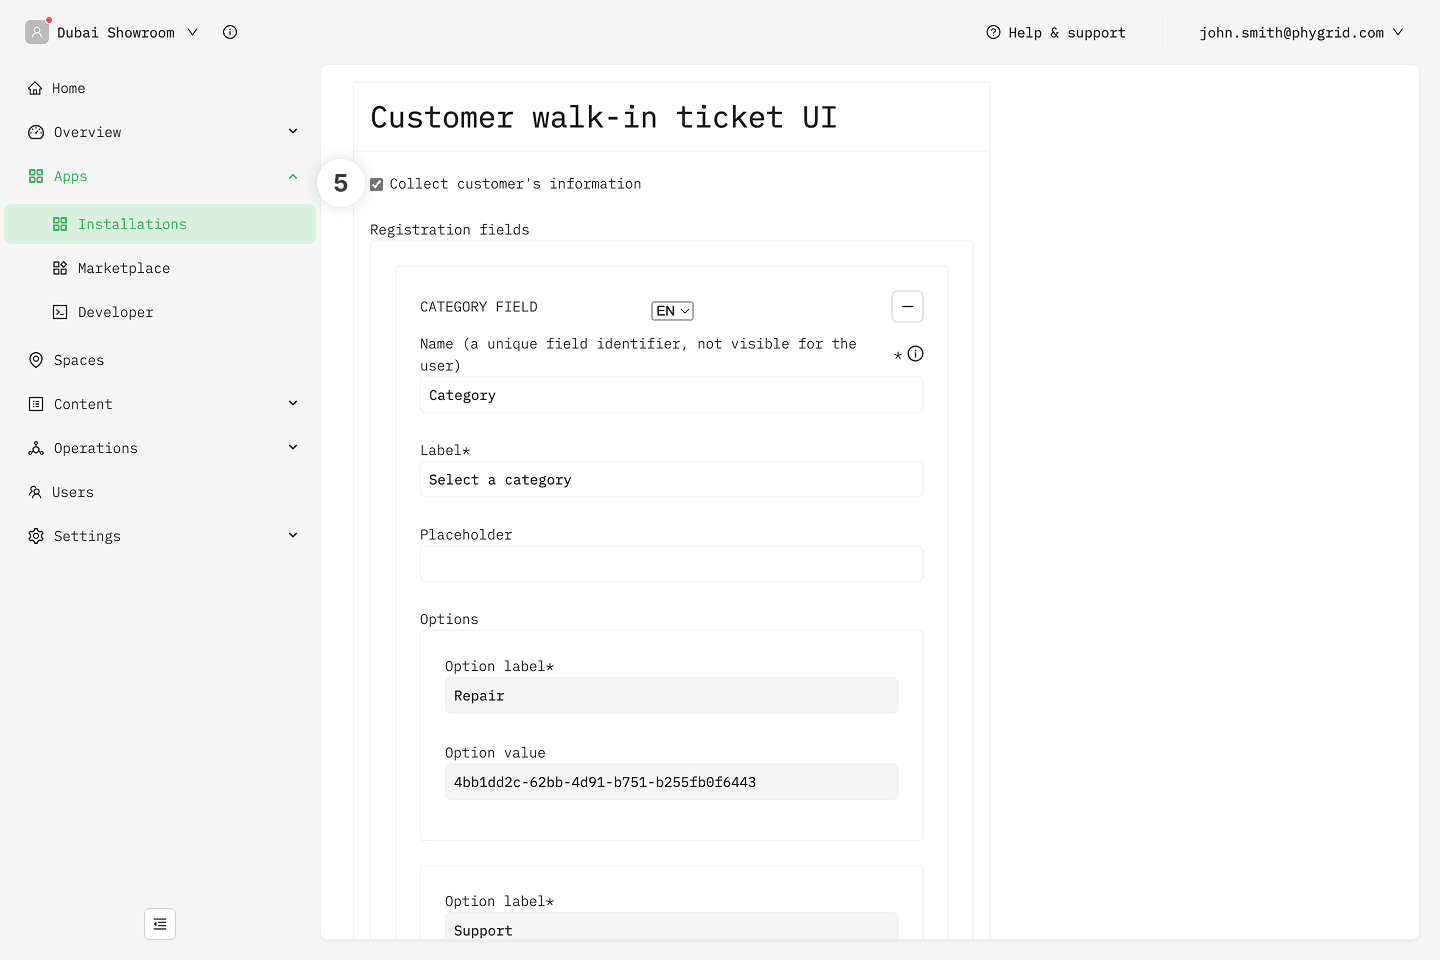1440x960 pixels.
Task: Click the Spaces location pin icon
Action: click(x=36, y=360)
